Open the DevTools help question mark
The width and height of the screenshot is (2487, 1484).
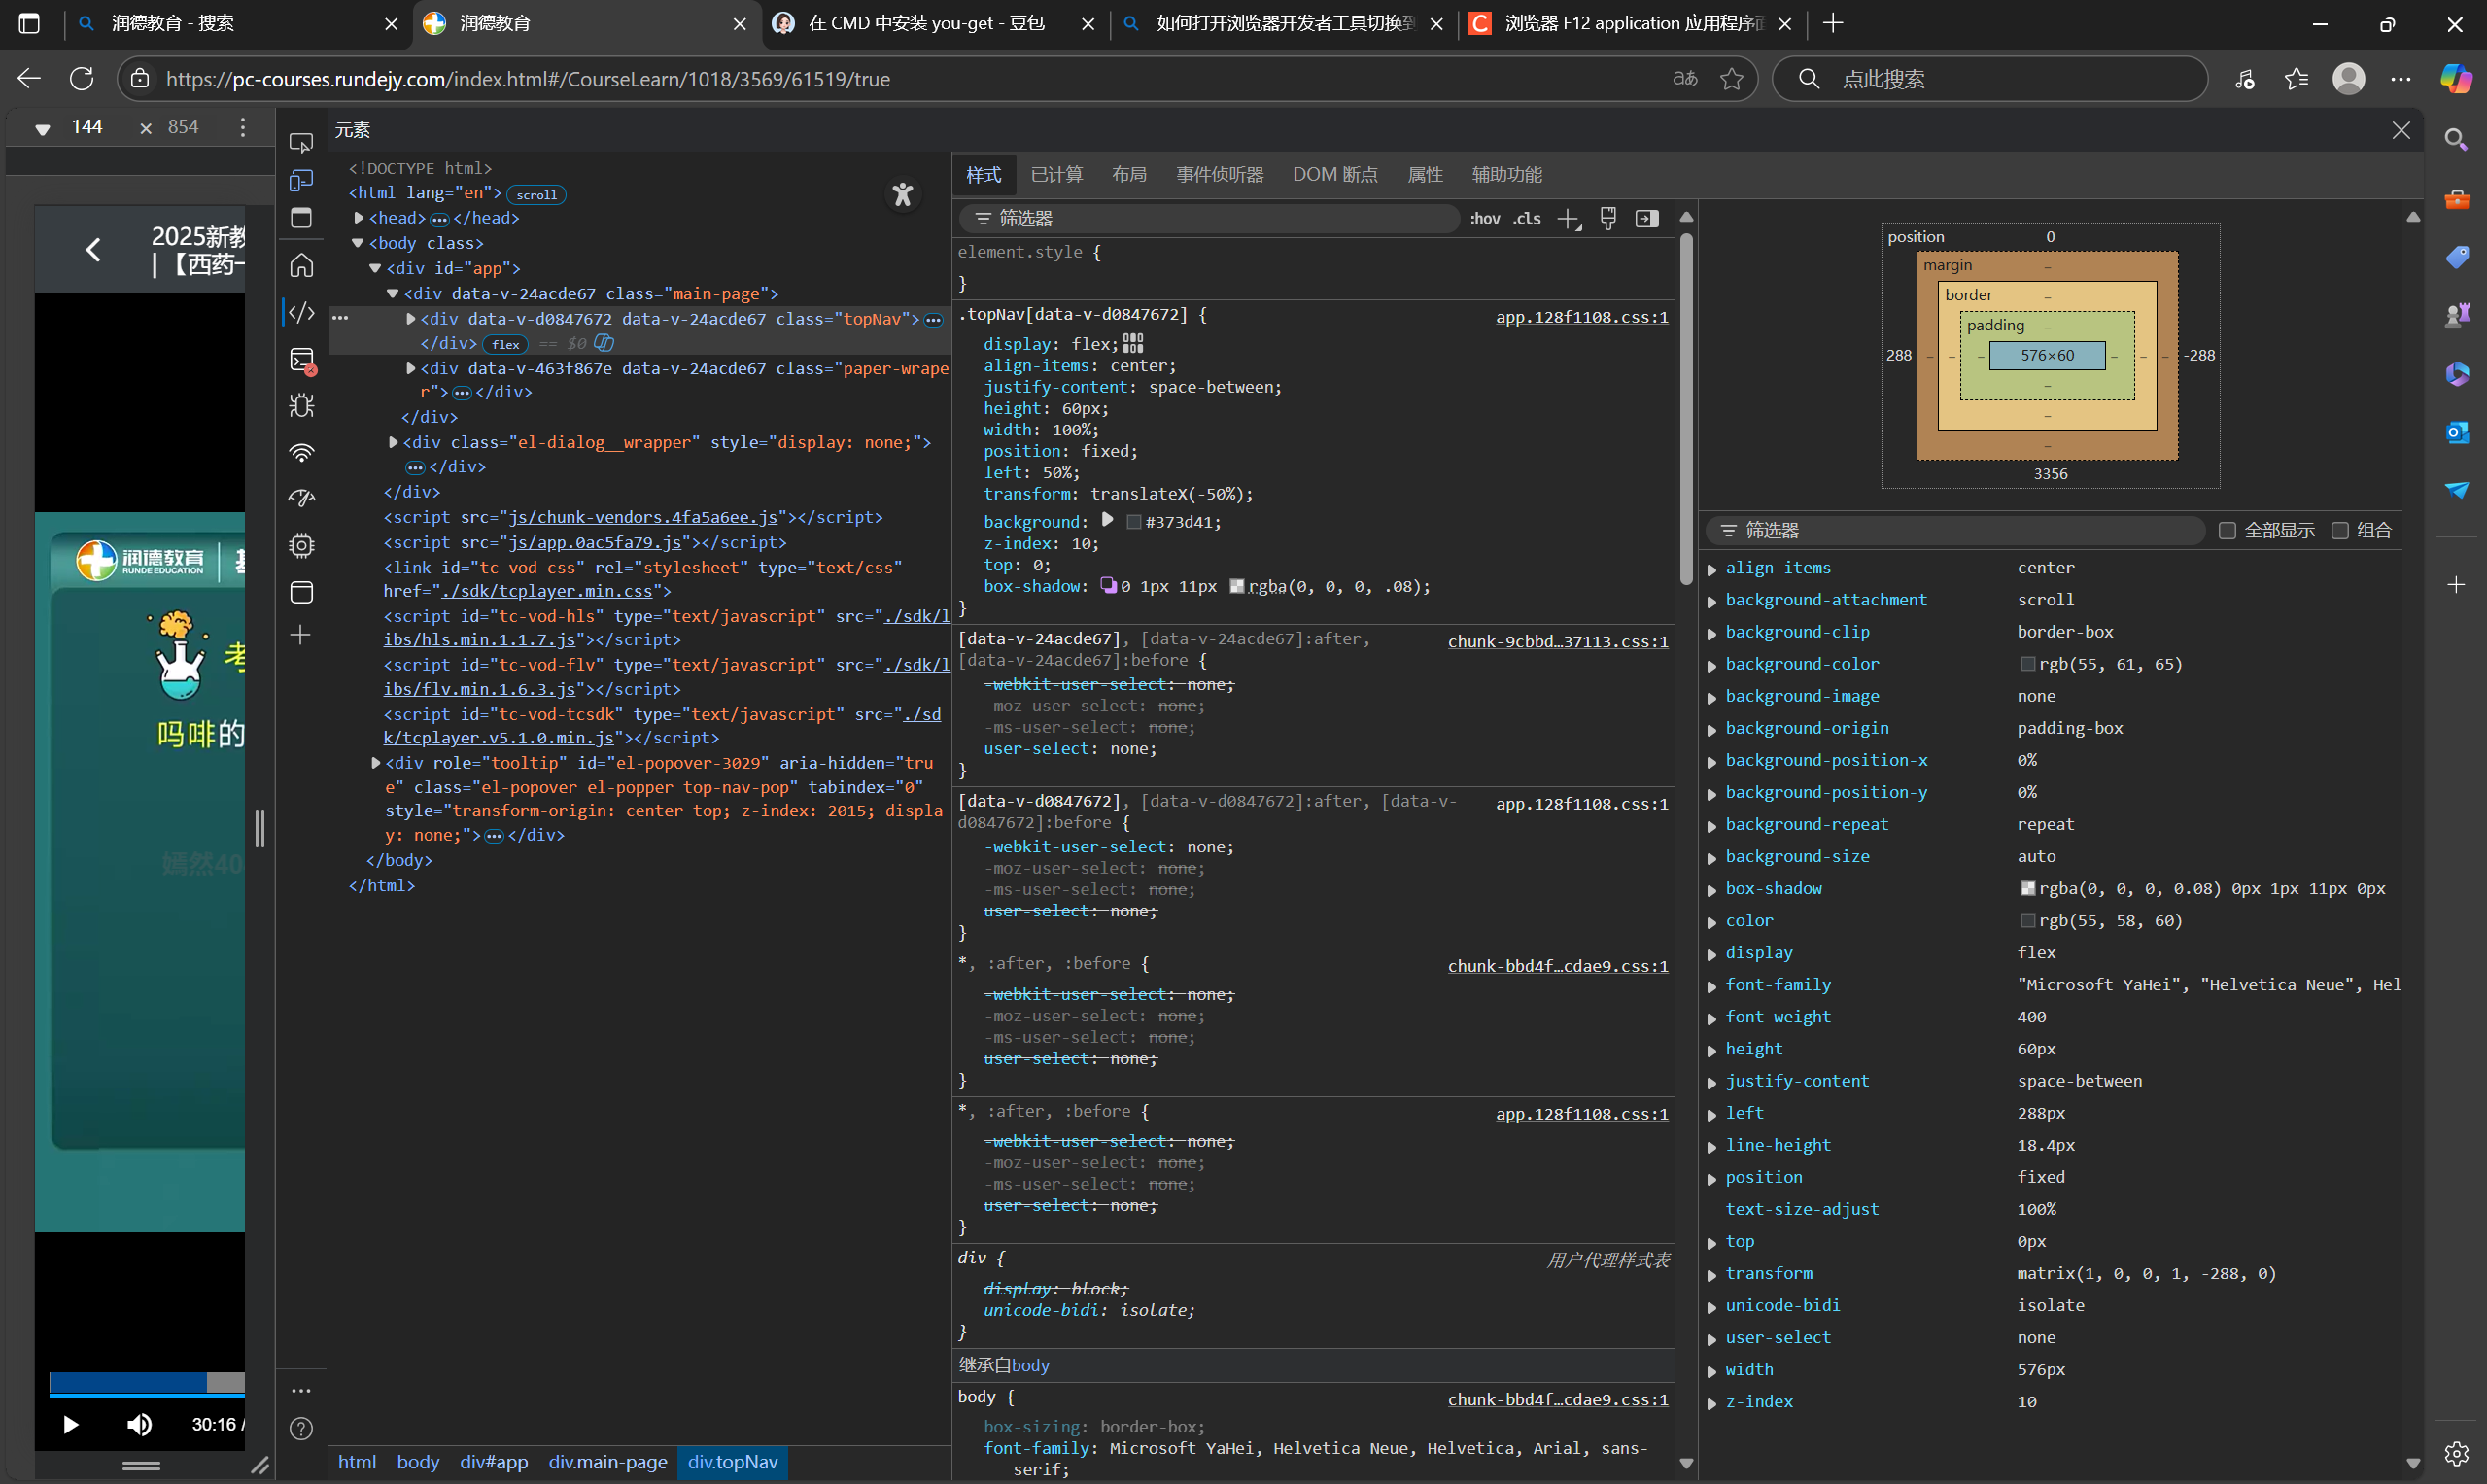pyautogui.click(x=301, y=1429)
